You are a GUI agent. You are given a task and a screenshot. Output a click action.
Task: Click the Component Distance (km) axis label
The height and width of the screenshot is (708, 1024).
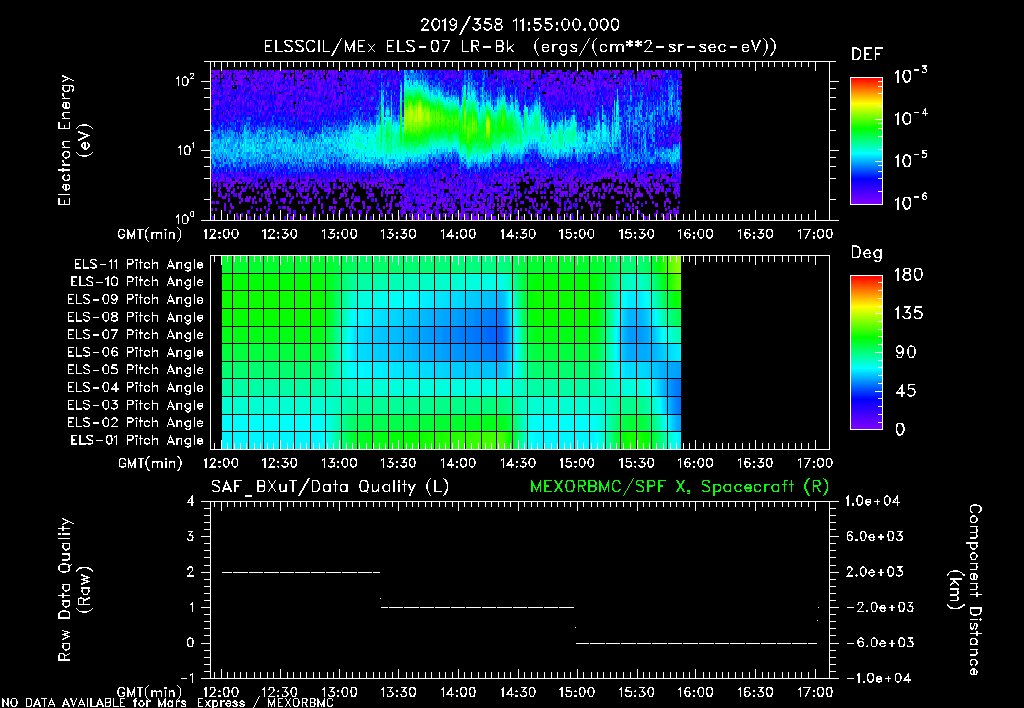(x=965, y=589)
